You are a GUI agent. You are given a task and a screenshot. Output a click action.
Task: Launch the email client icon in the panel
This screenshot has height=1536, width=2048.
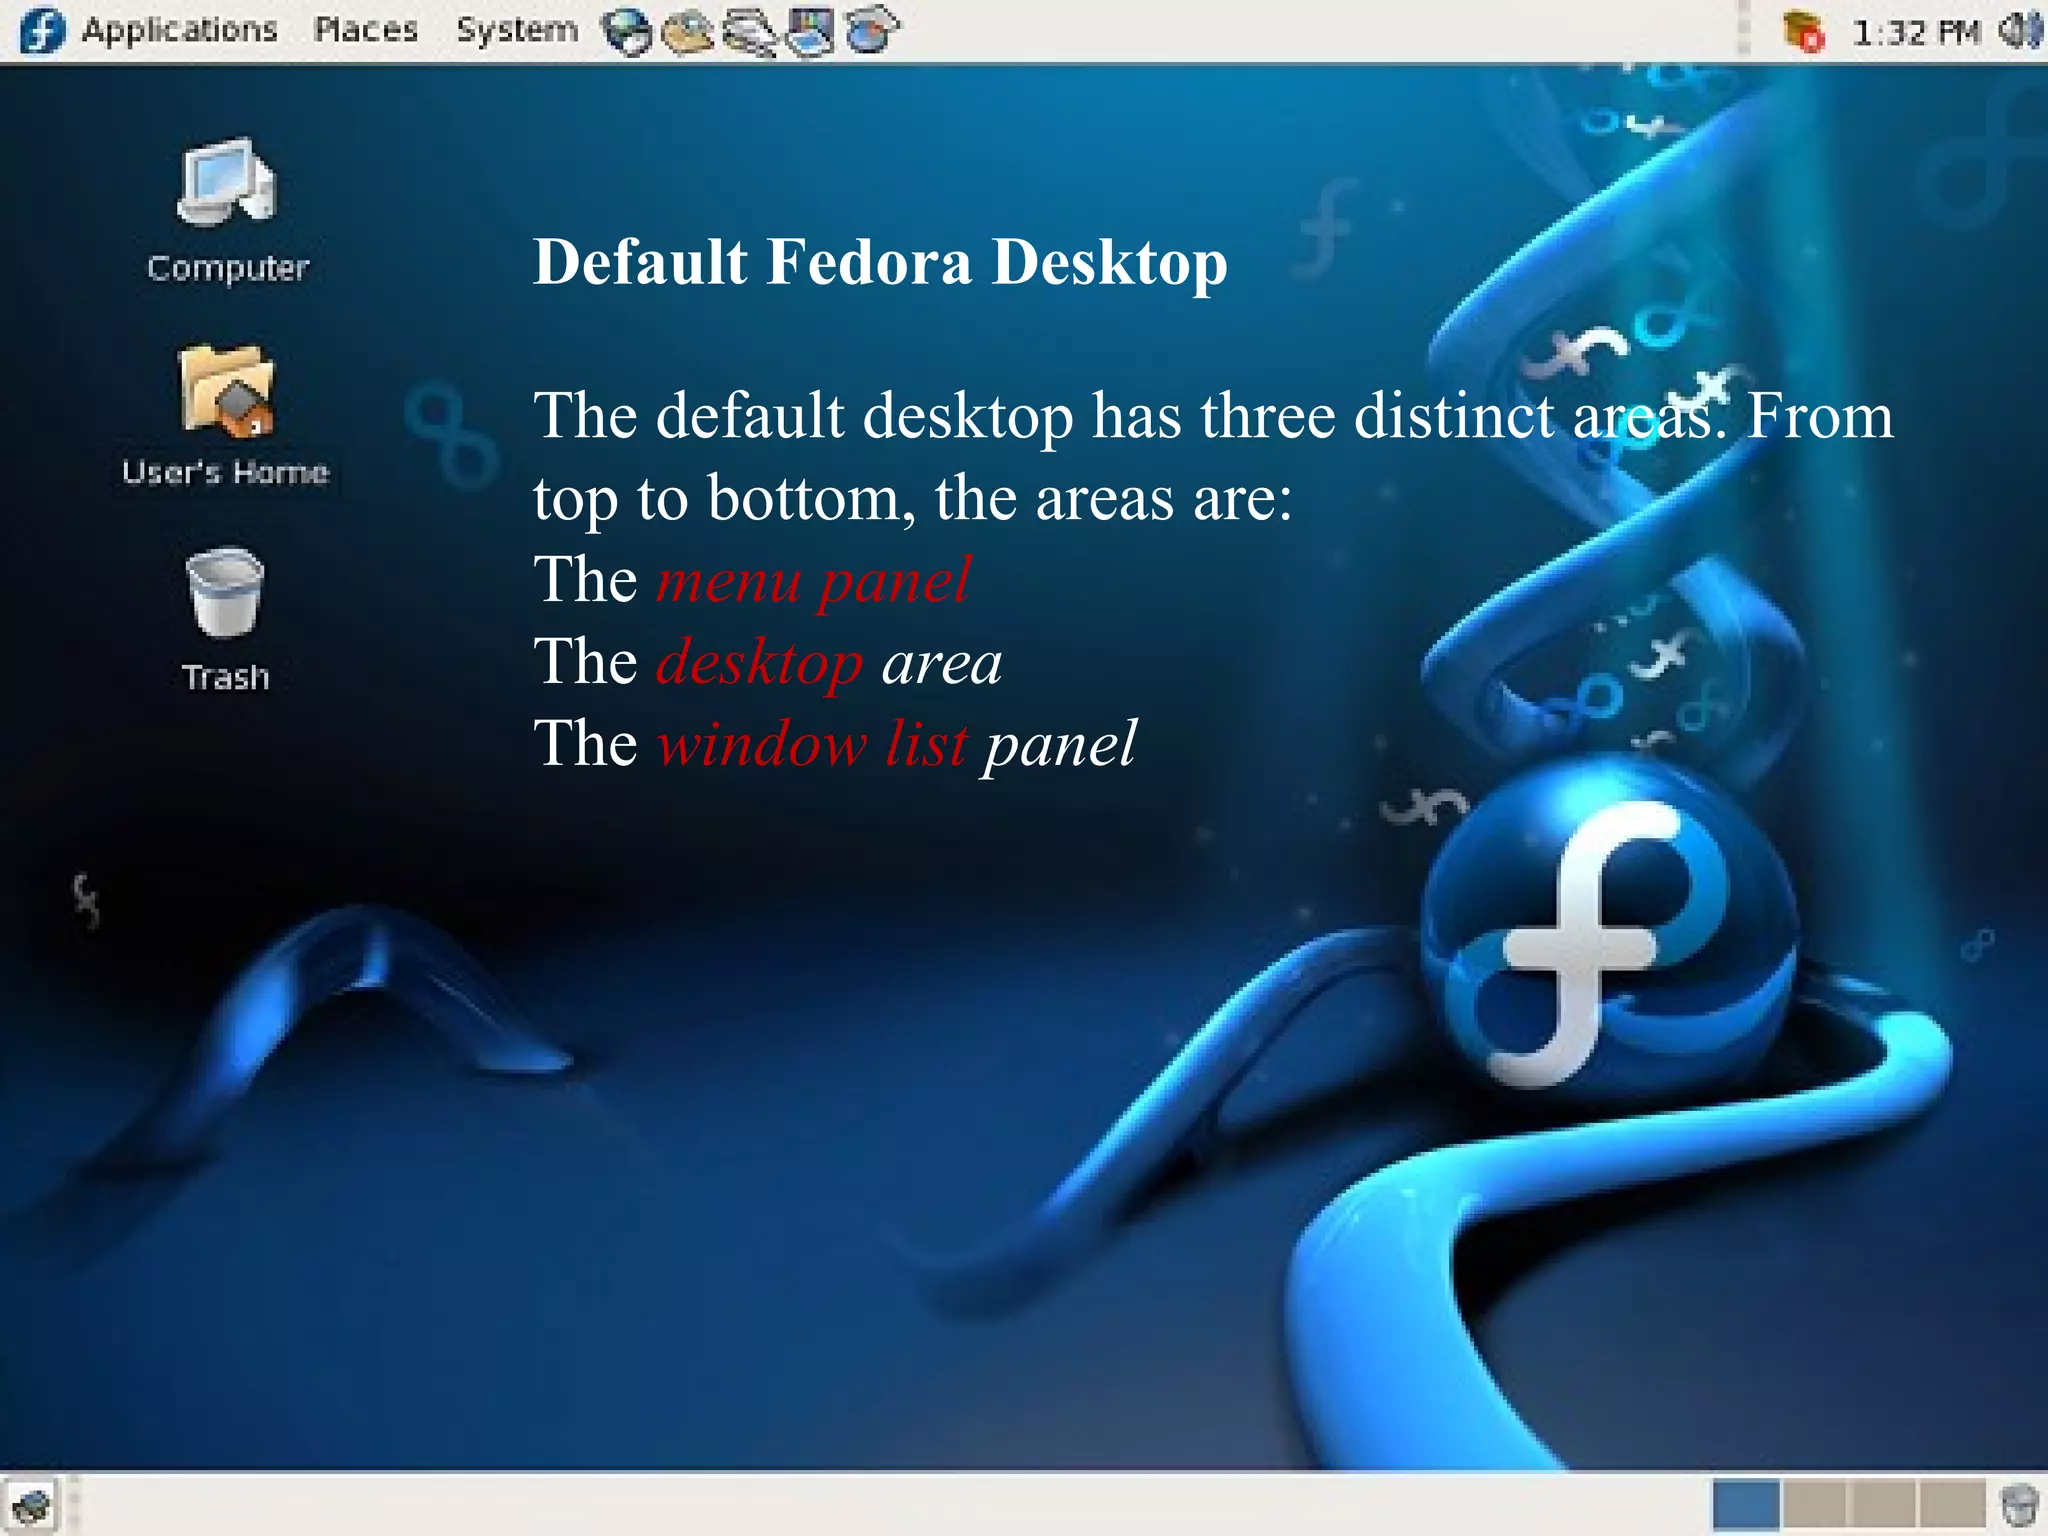(x=687, y=32)
